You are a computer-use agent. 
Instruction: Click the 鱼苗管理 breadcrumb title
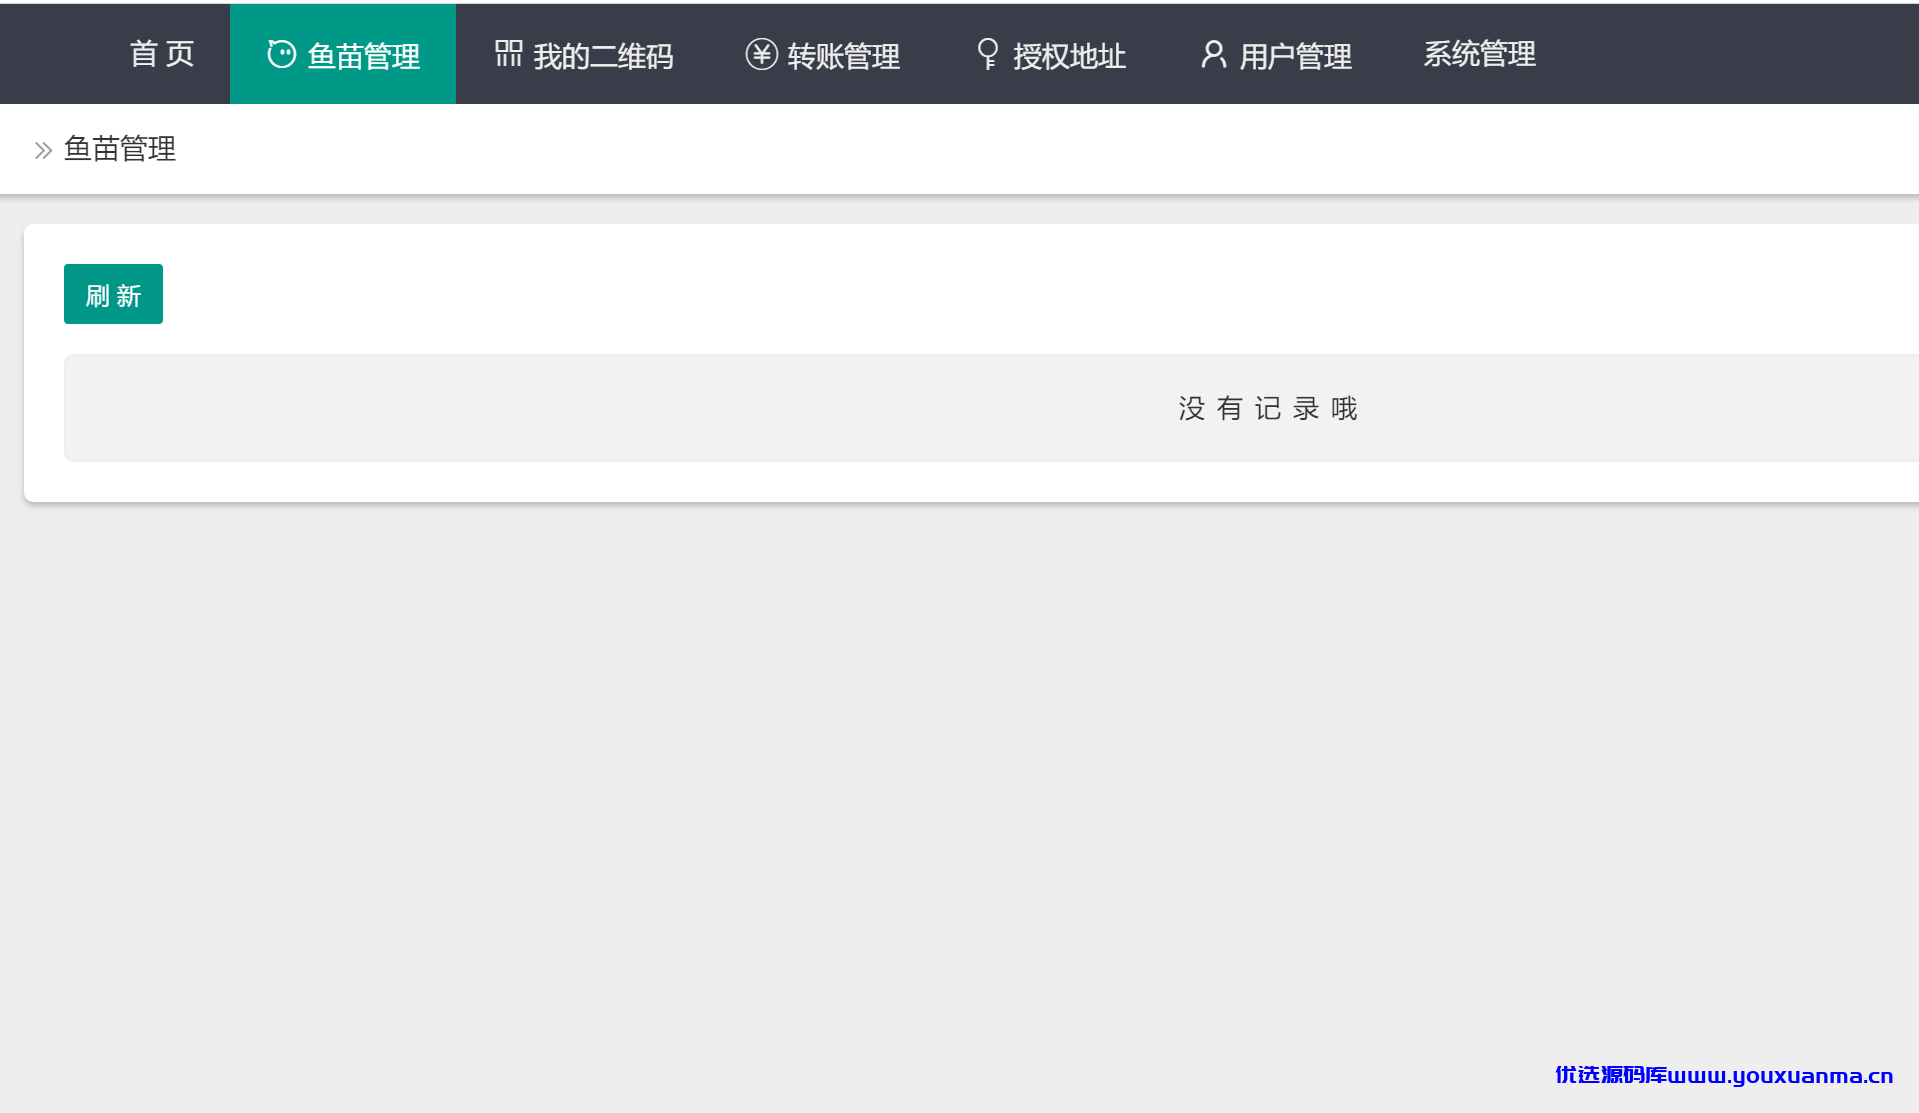tap(120, 149)
